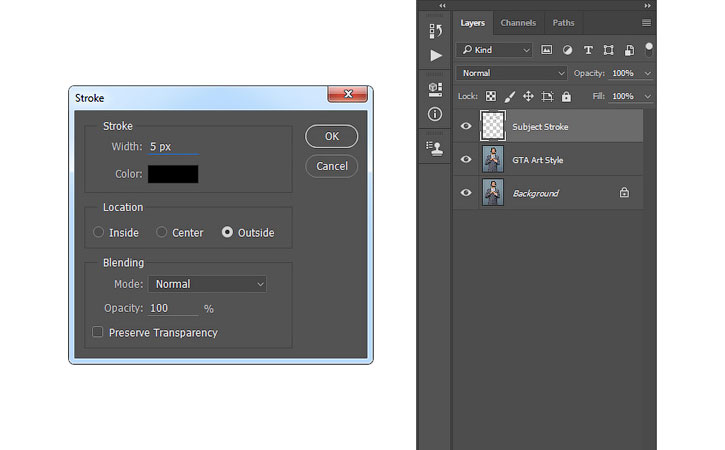Open the layer blend mode Normal dropdown

[511, 73]
